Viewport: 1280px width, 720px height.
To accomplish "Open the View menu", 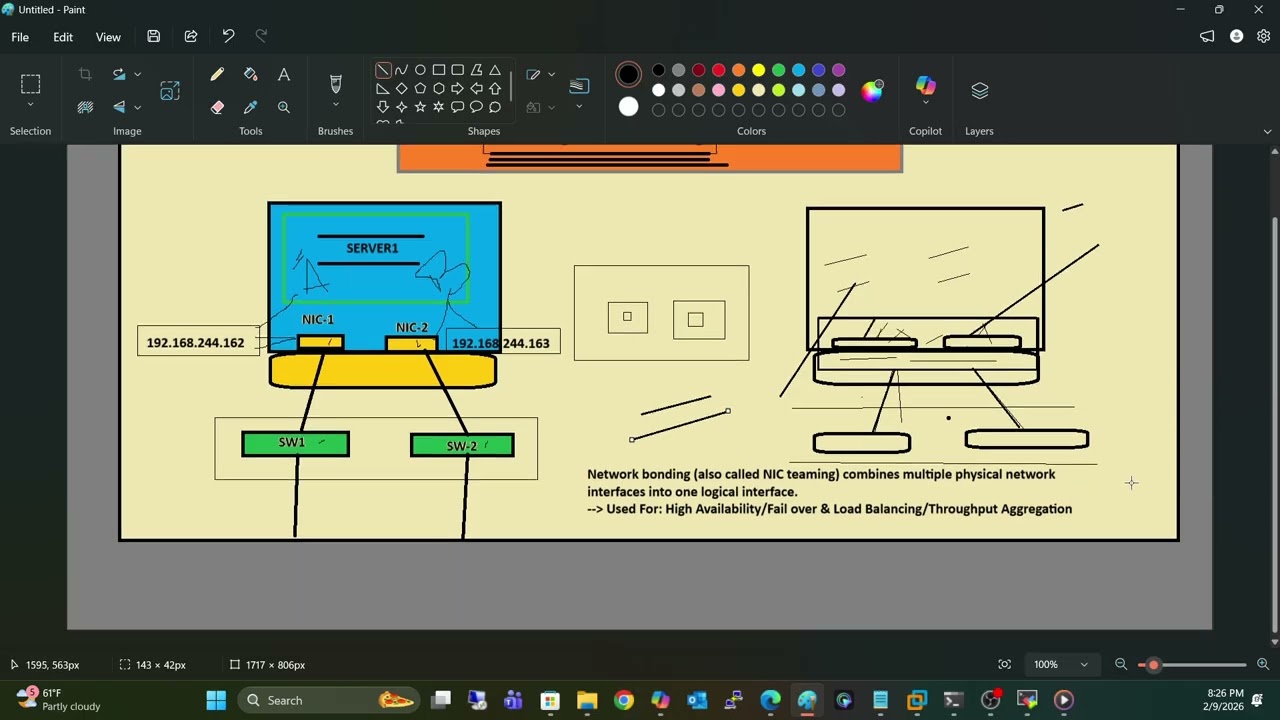I will [x=108, y=37].
